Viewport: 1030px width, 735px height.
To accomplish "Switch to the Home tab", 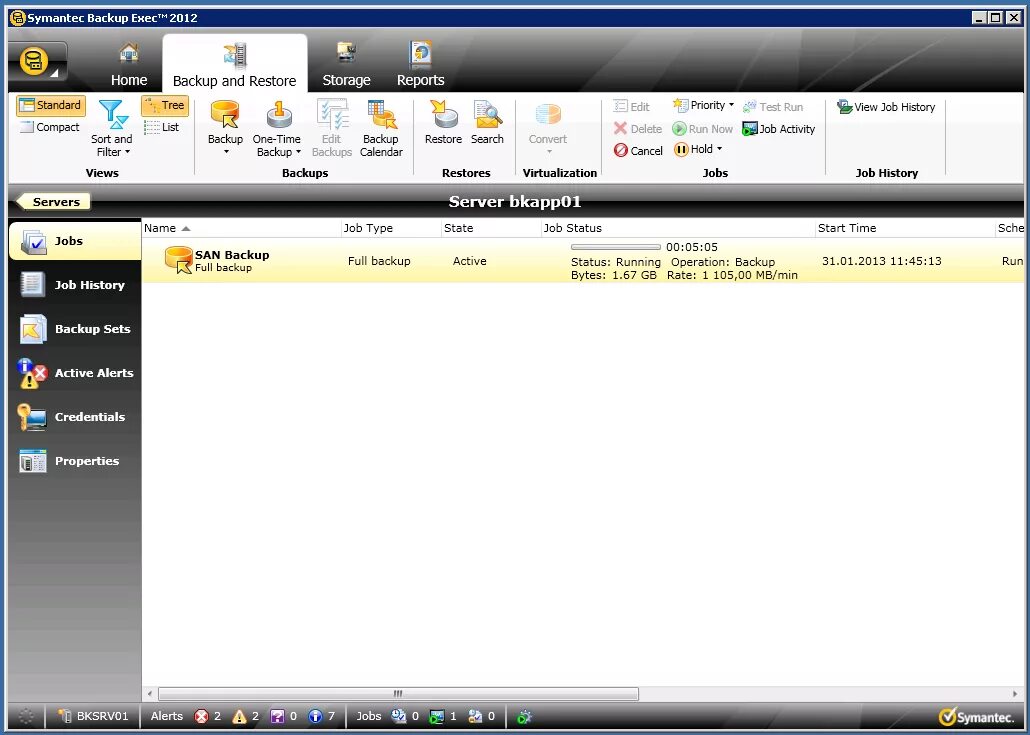I will (129, 66).
